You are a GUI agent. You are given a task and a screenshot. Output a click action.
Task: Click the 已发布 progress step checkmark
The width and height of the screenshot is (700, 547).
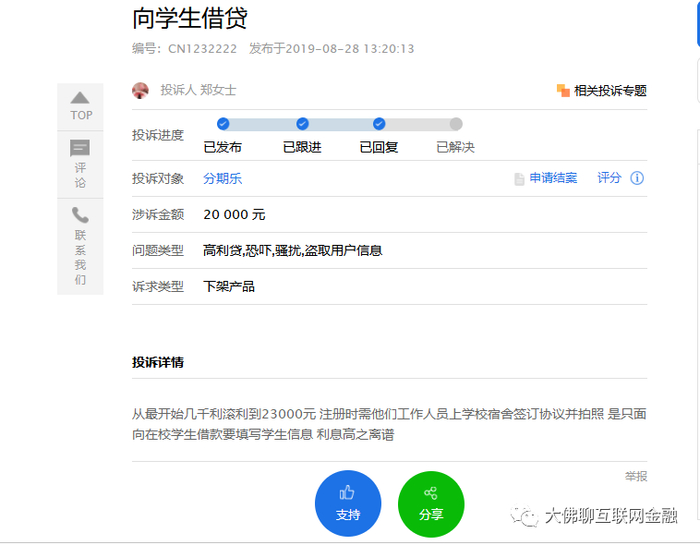(x=223, y=124)
